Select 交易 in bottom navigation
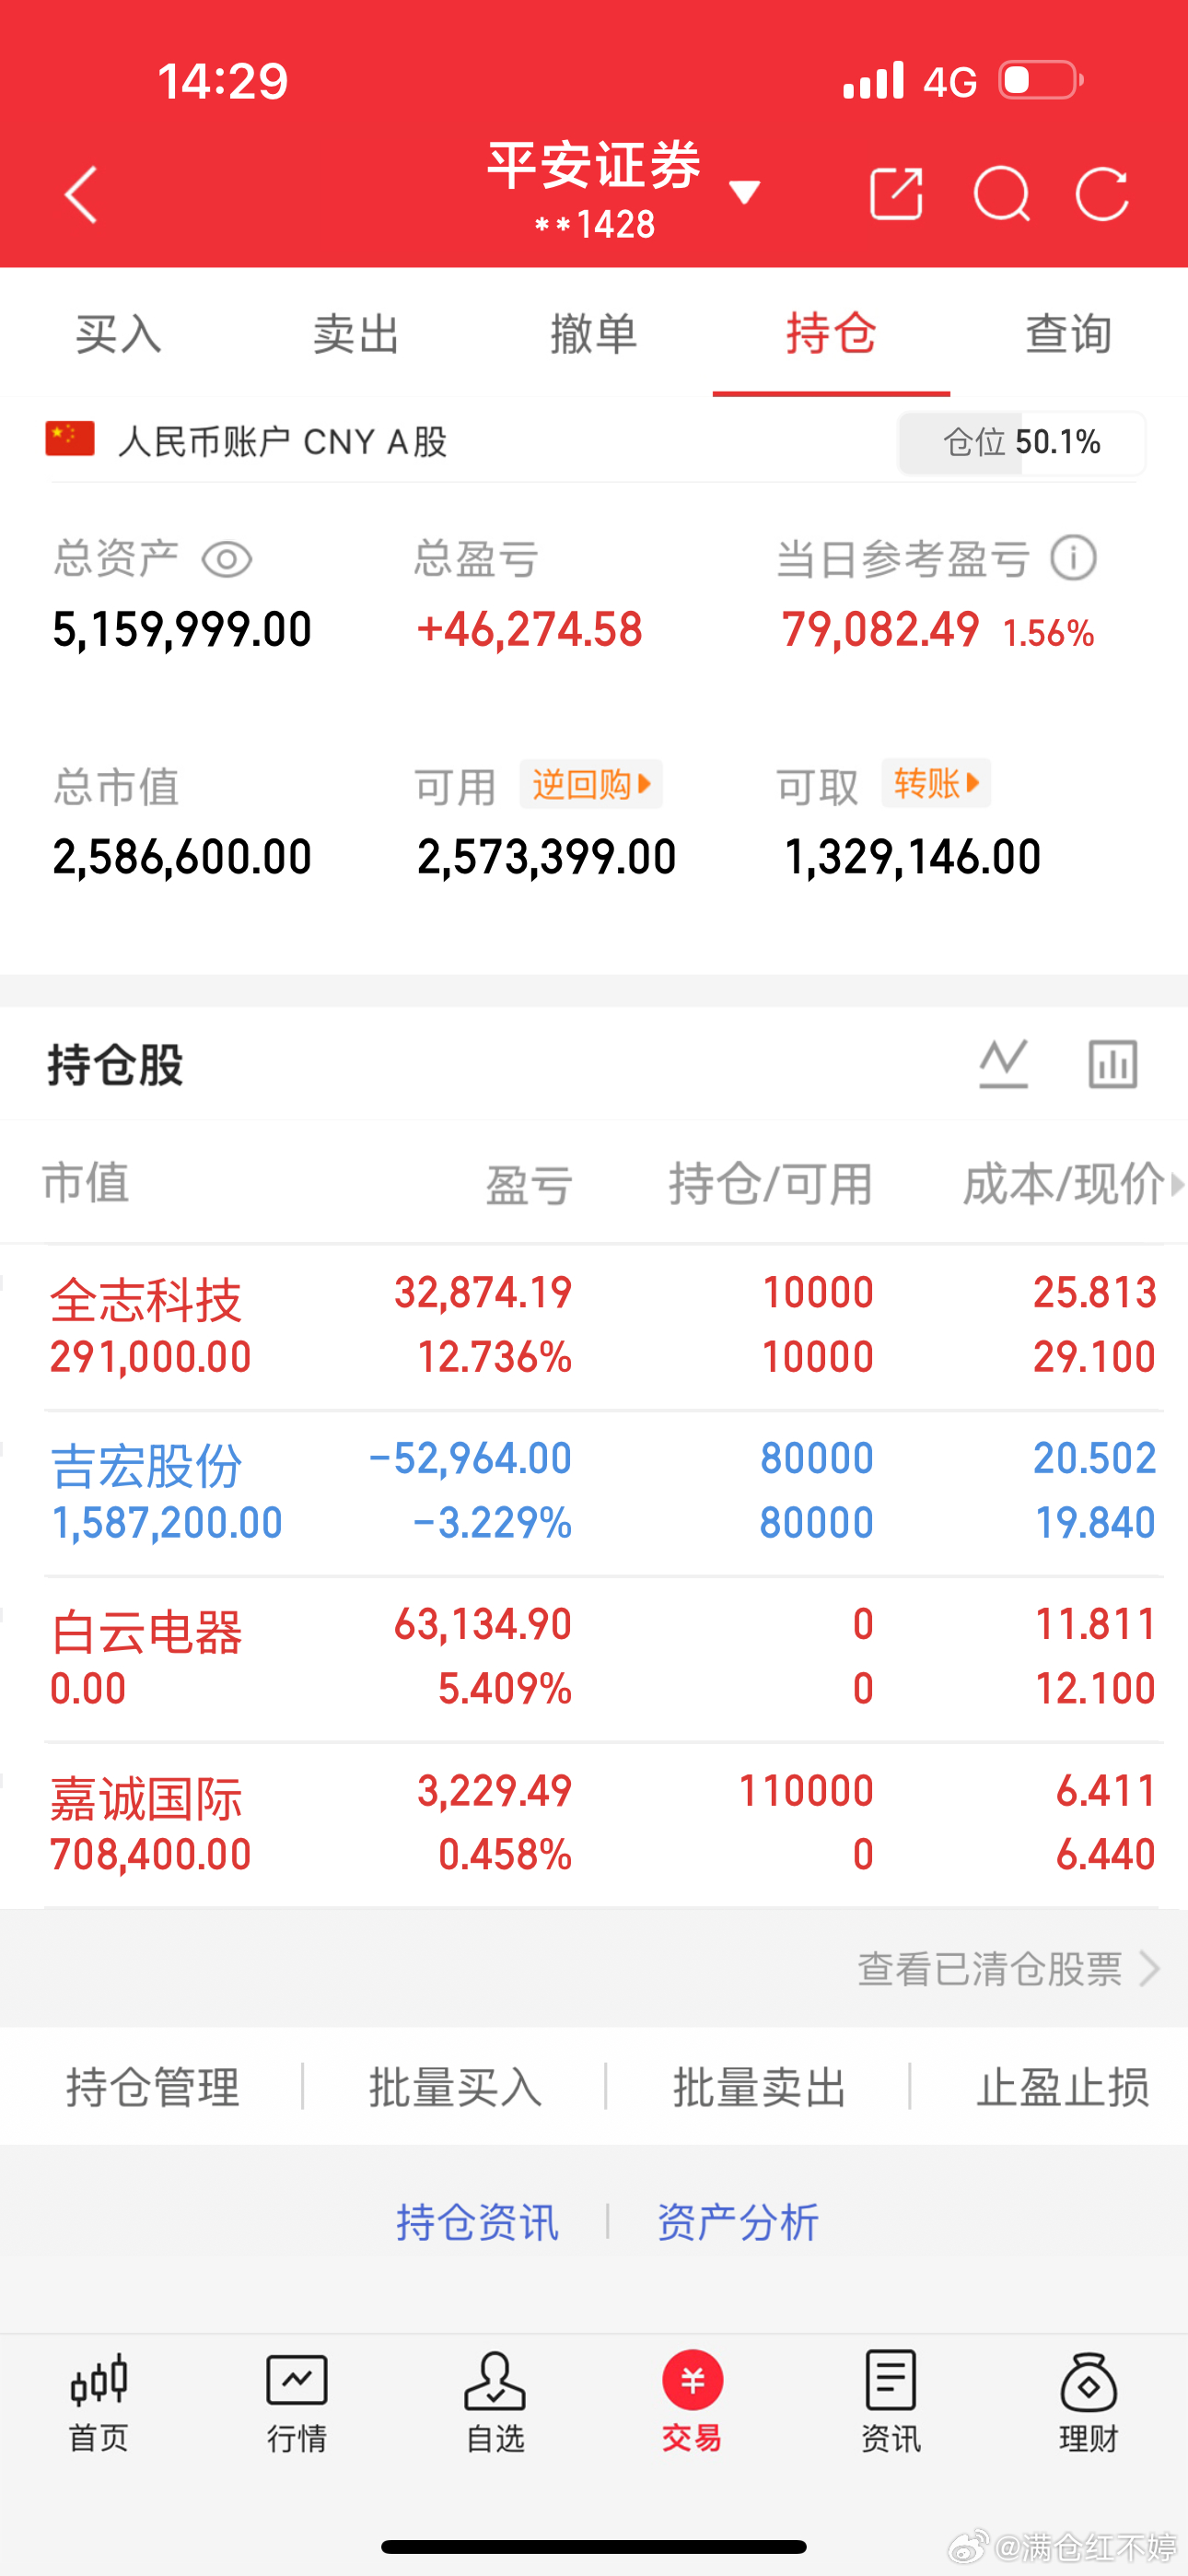Viewport: 1188px width, 2576px height. [x=692, y=2402]
